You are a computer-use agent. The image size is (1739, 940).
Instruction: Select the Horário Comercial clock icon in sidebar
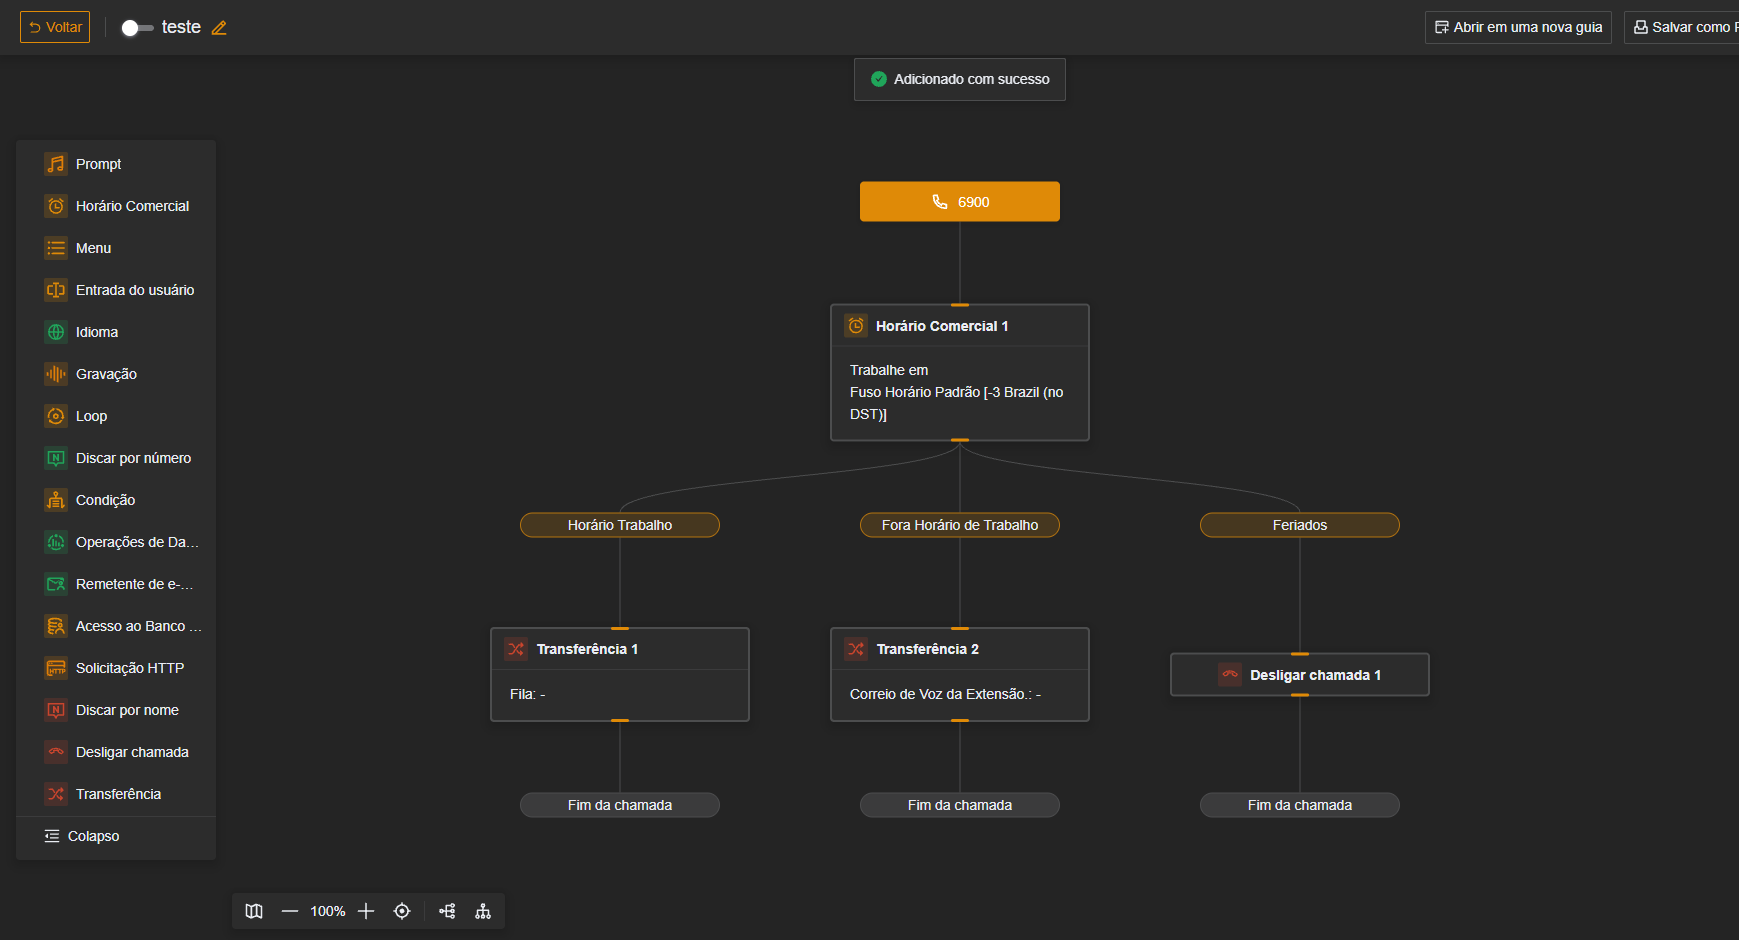pos(56,206)
